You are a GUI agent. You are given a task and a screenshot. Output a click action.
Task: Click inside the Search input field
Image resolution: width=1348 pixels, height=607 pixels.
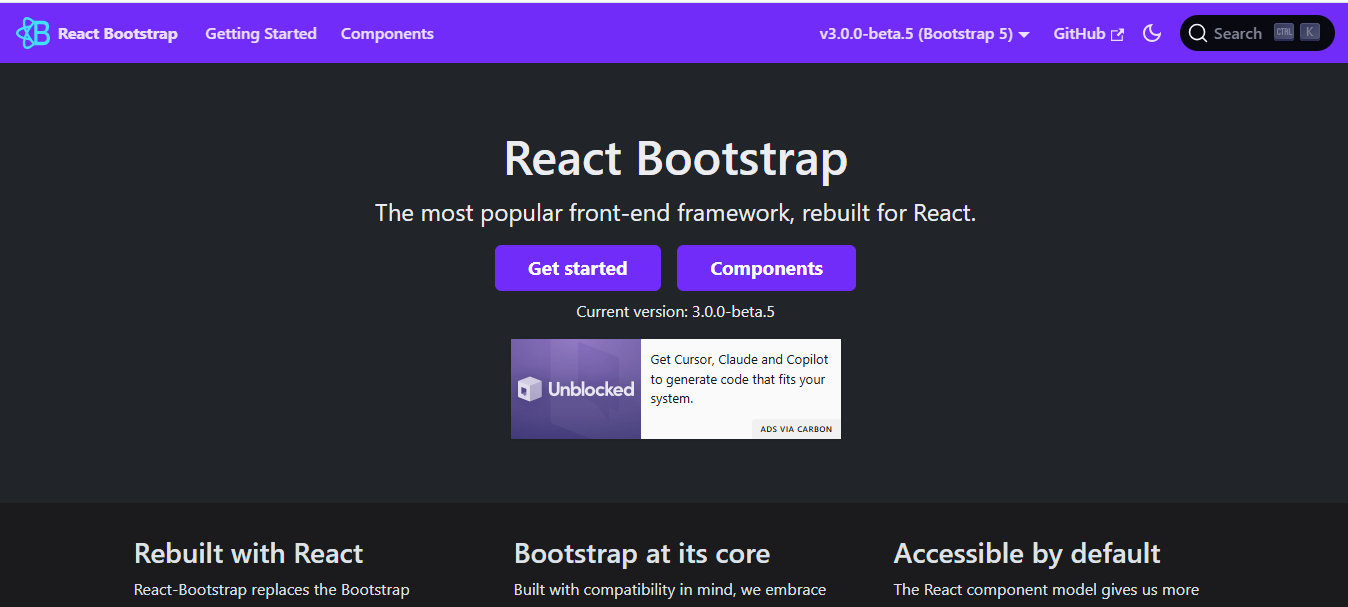(1245, 32)
